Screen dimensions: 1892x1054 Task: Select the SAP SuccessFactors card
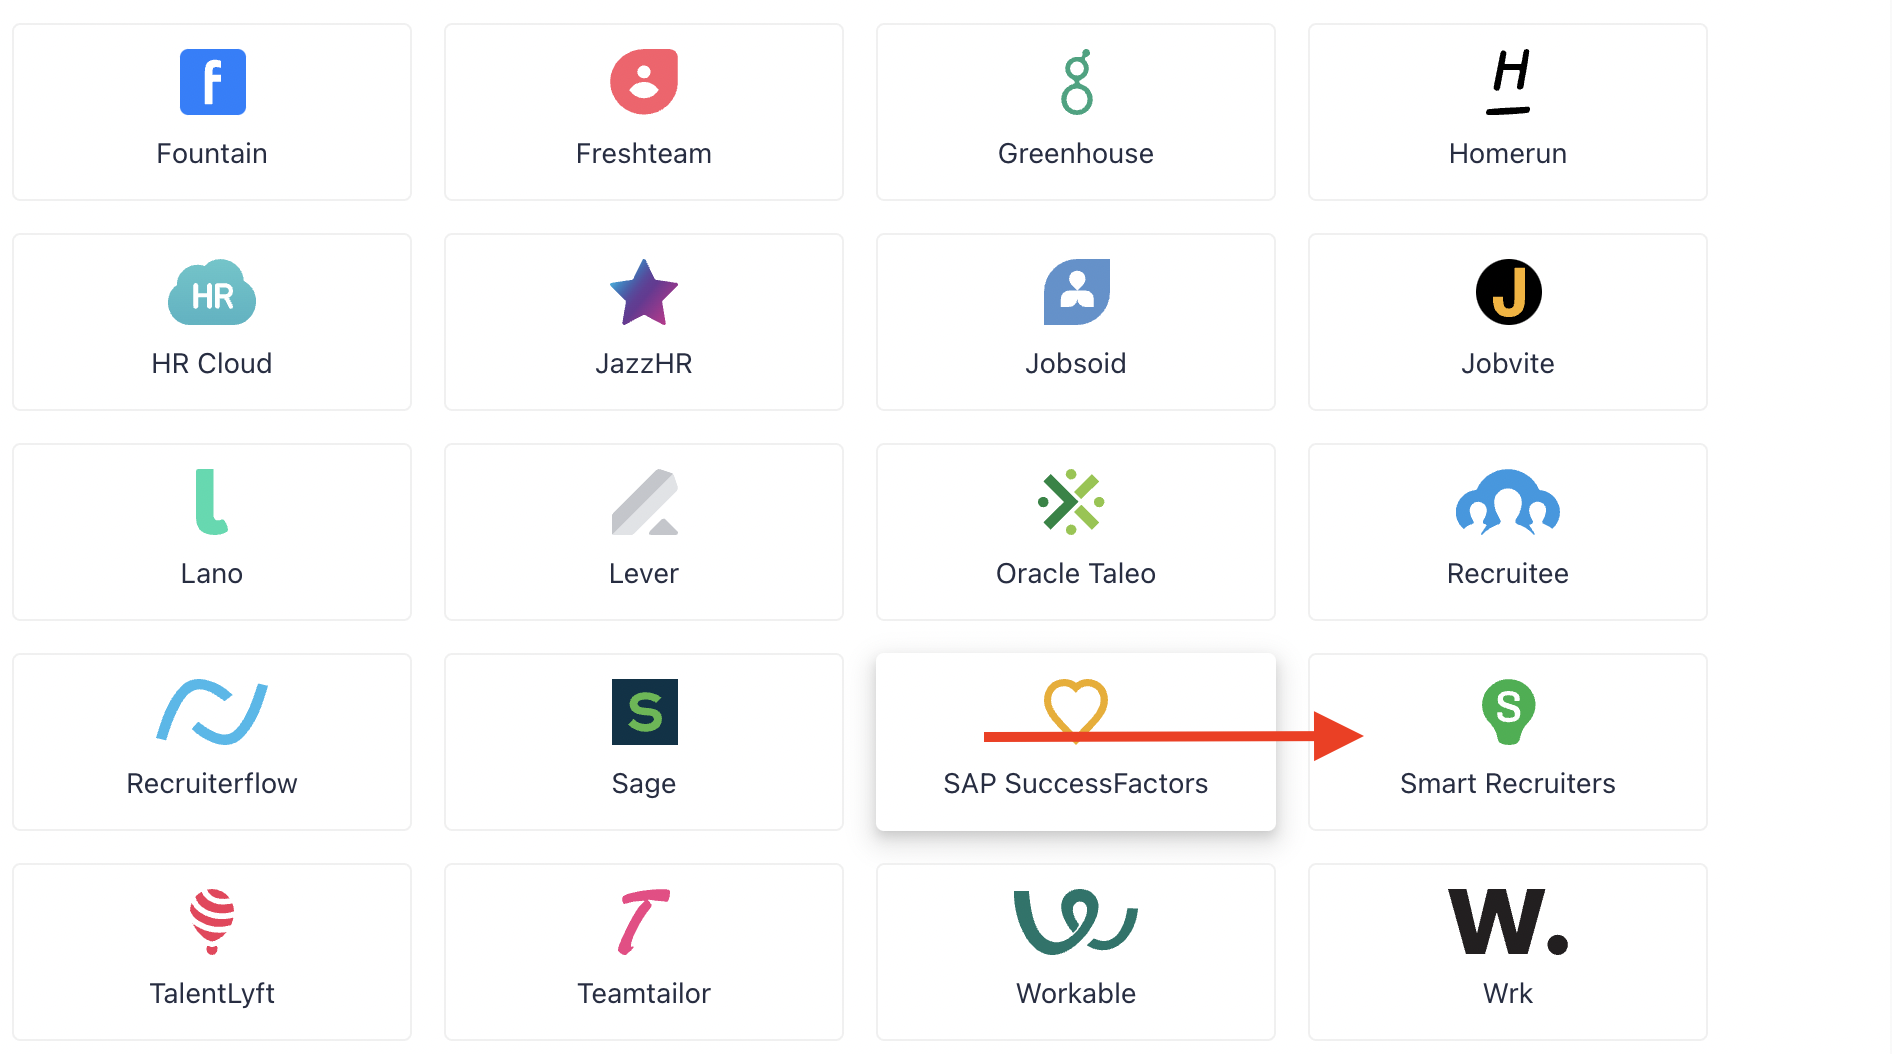click(x=1076, y=742)
